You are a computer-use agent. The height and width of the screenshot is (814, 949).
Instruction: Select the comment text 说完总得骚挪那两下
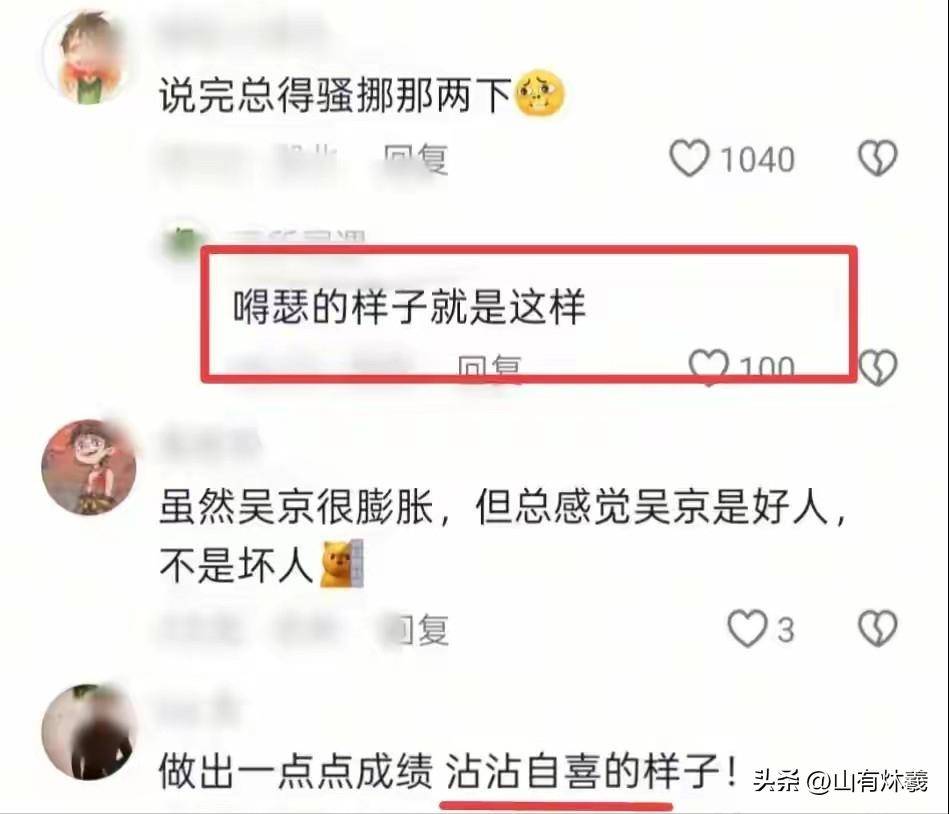[336, 96]
